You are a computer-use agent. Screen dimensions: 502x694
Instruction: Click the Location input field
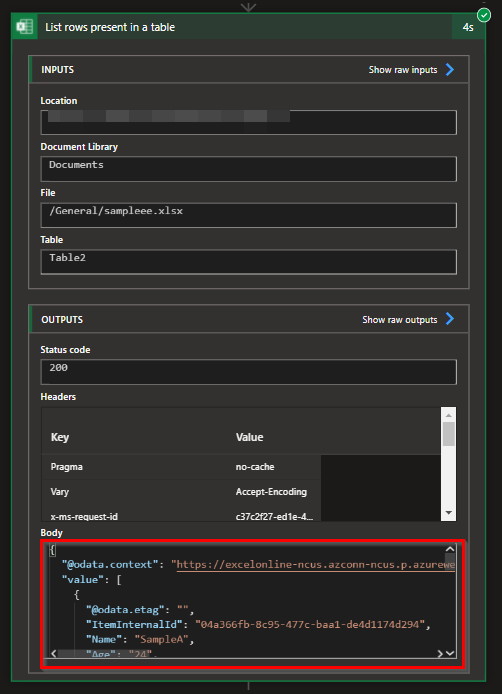tap(248, 122)
